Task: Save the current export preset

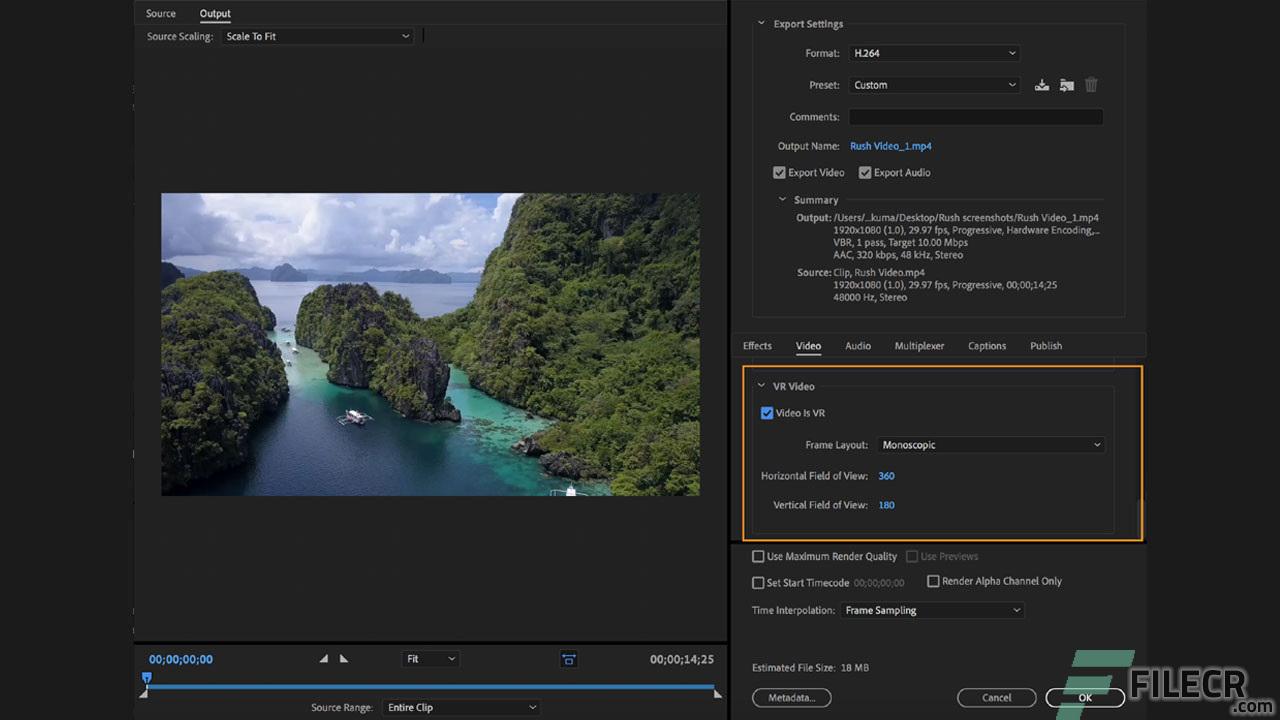Action: coord(1041,85)
